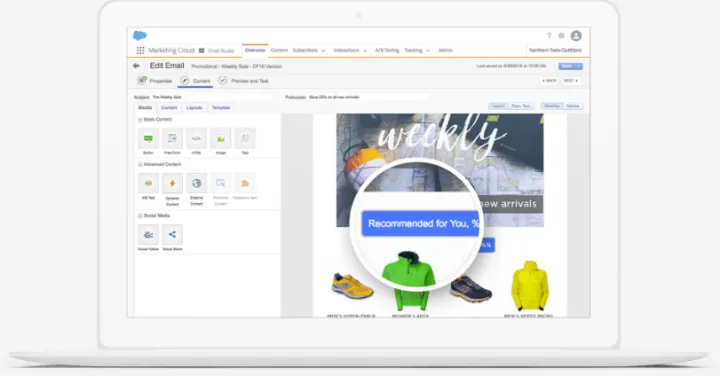Image resolution: width=720 pixels, height=376 pixels.
Task: Switch preview to Desktop
Action: point(552,106)
